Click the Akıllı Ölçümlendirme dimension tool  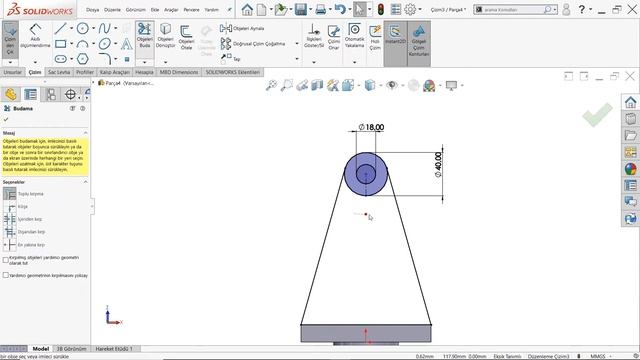35,36
